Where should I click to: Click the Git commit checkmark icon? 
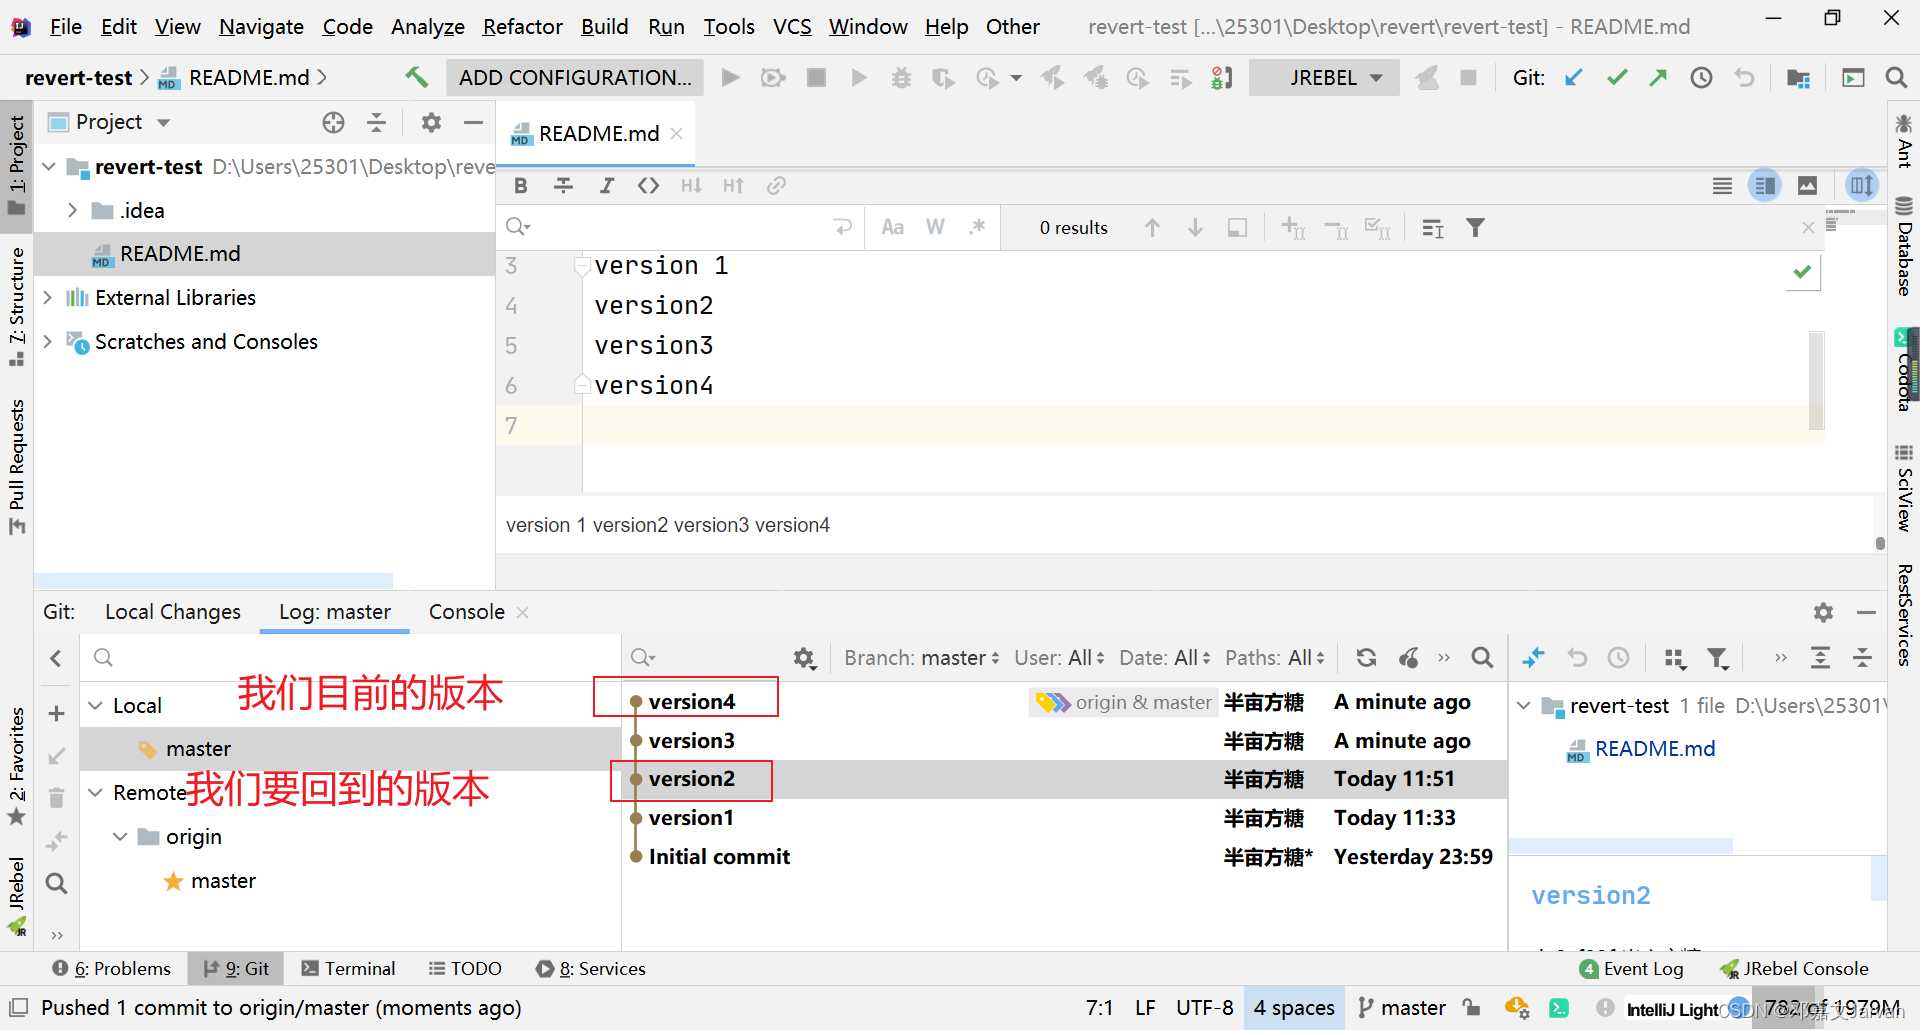click(1617, 77)
